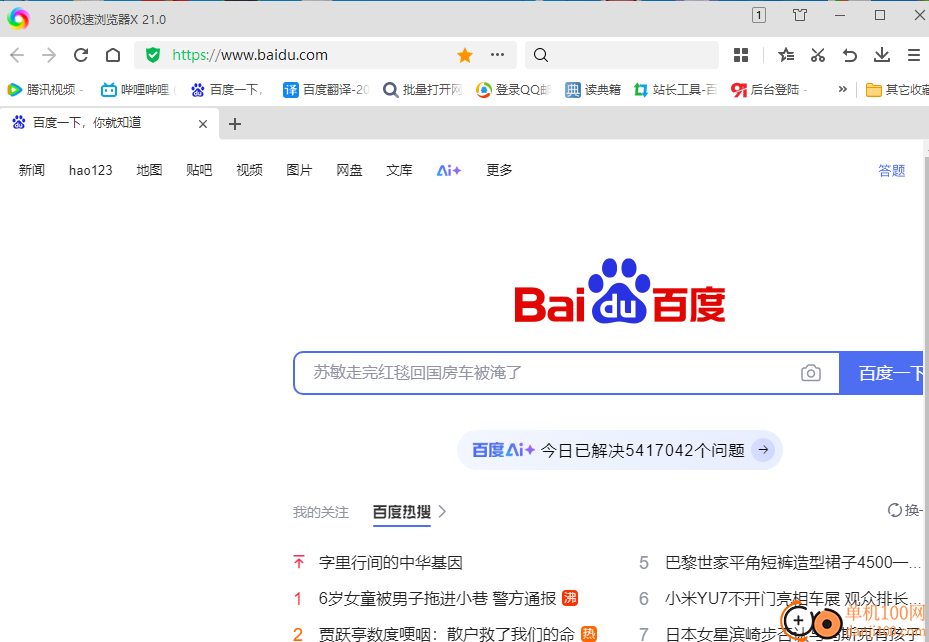
Task: Click the 答题 link
Action: click(x=891, y=171)
